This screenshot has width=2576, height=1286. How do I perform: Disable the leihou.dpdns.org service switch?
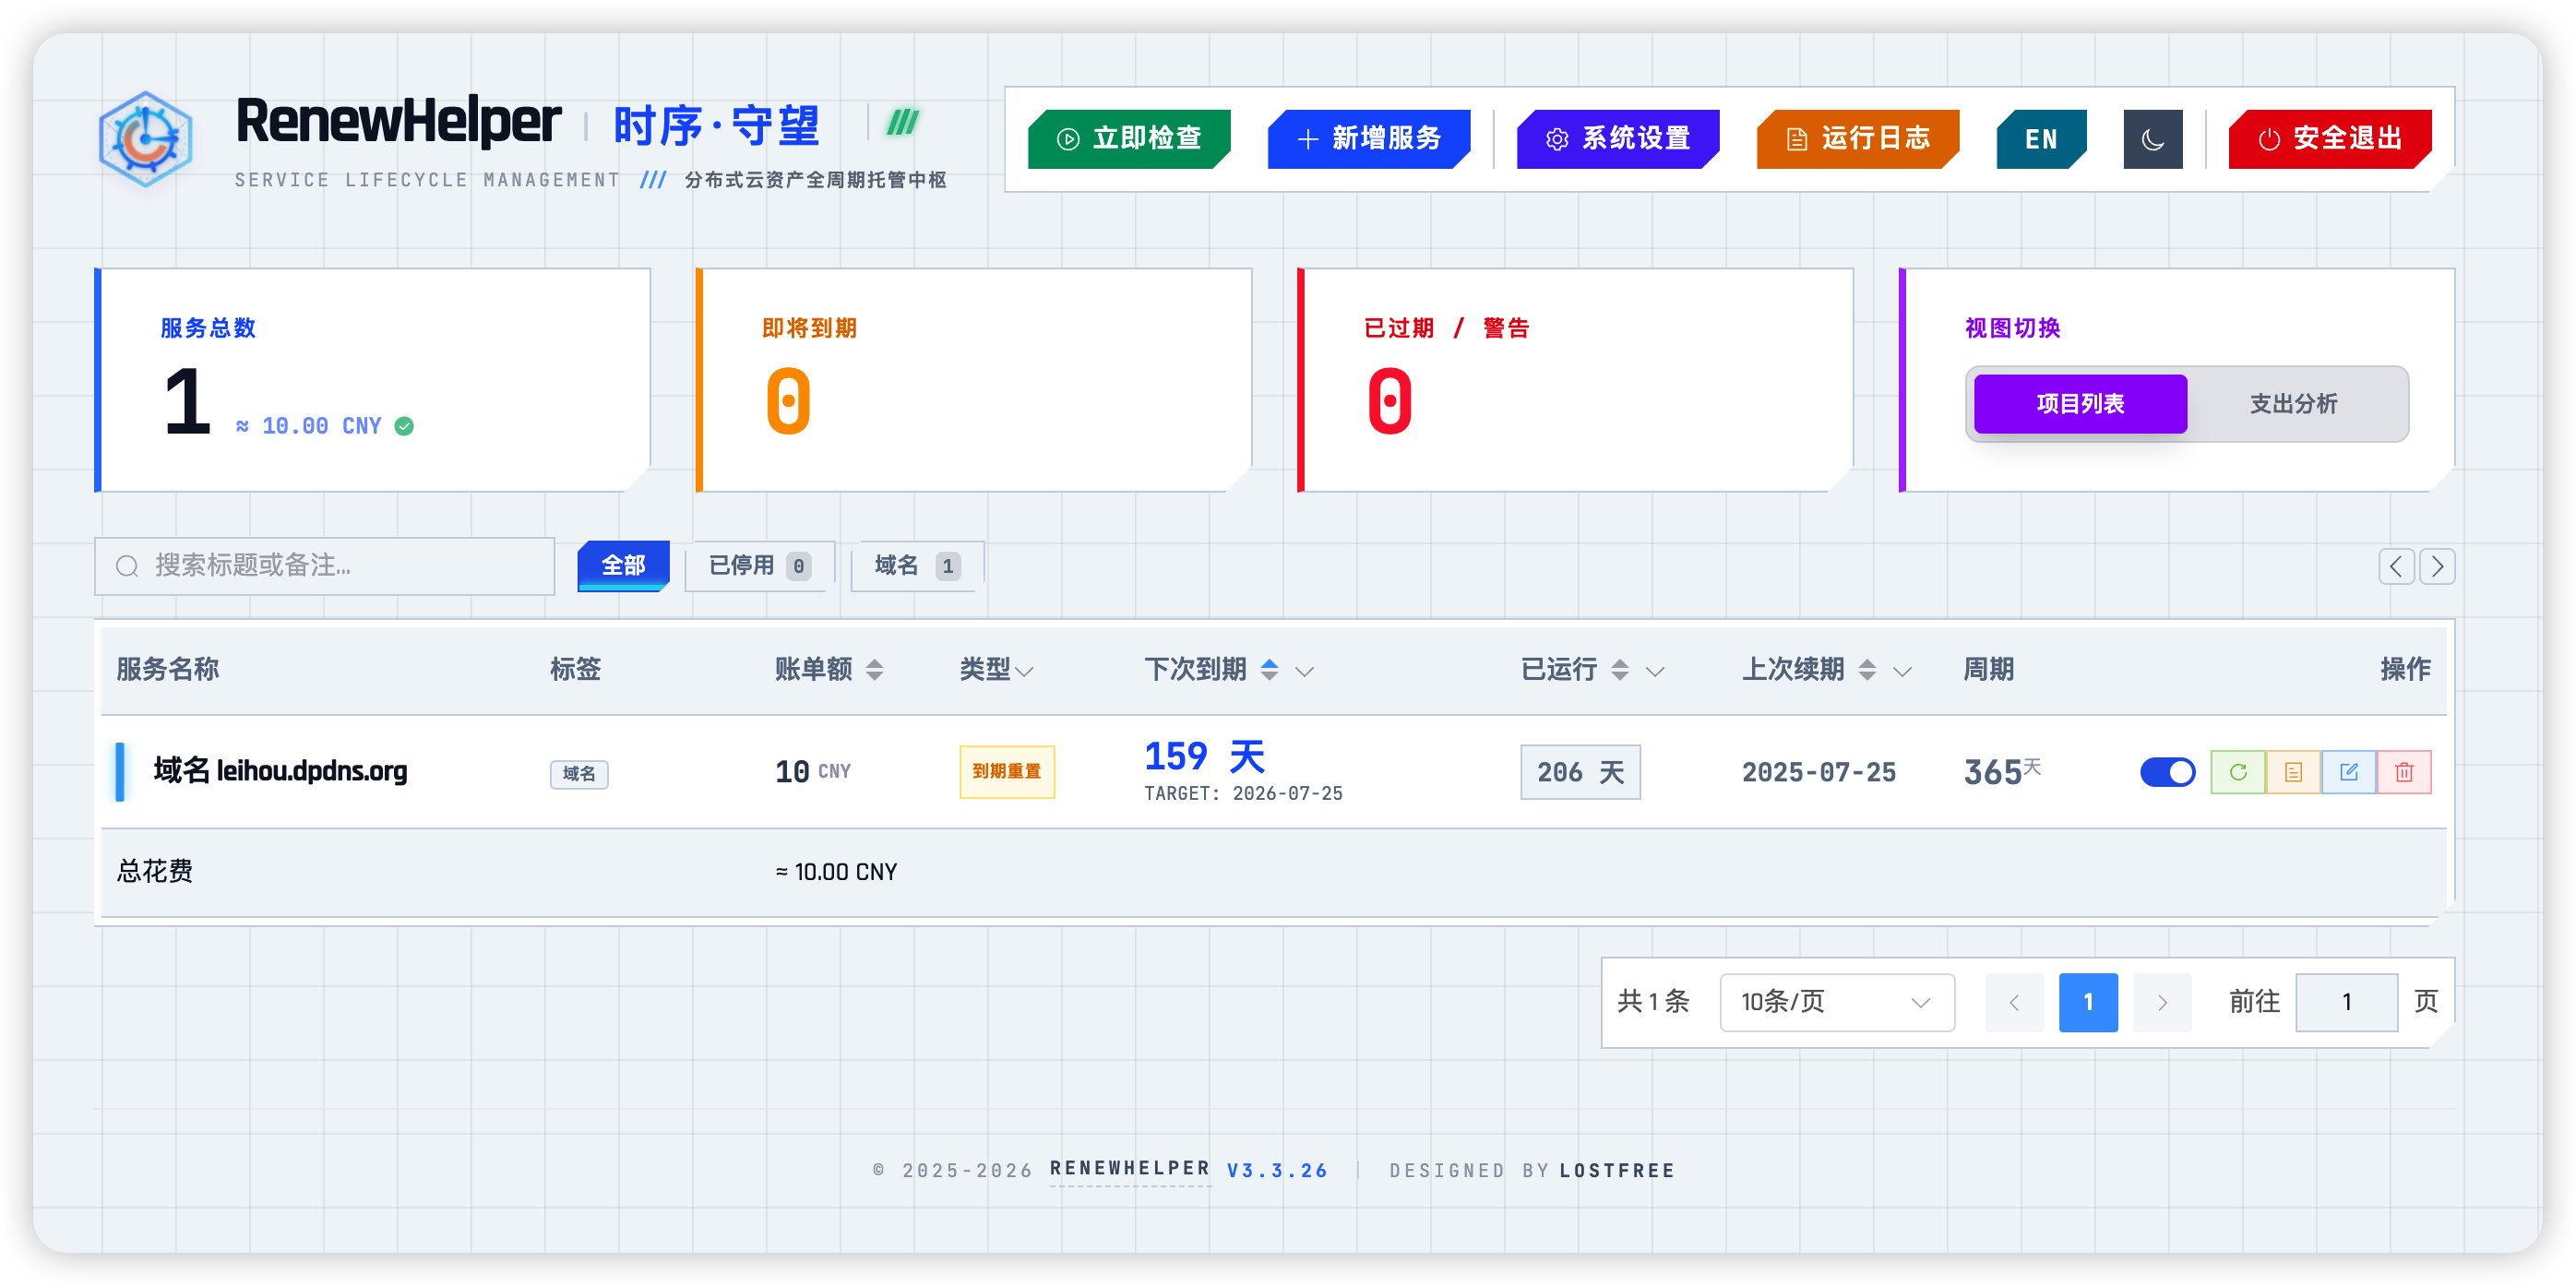click(x=2167, y=772)
